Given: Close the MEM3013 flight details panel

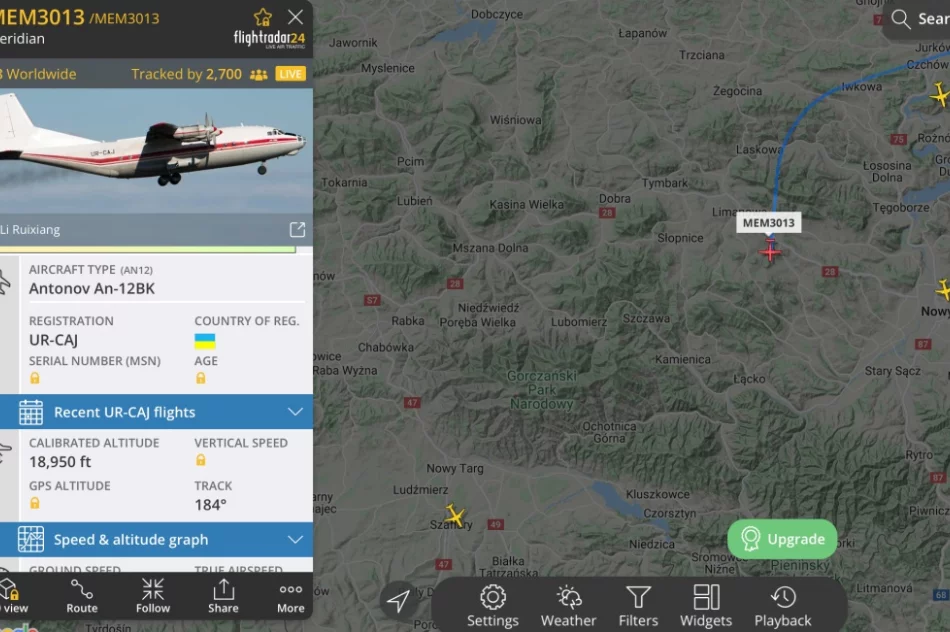Looking at the screenshot, I should coord(295,17).
